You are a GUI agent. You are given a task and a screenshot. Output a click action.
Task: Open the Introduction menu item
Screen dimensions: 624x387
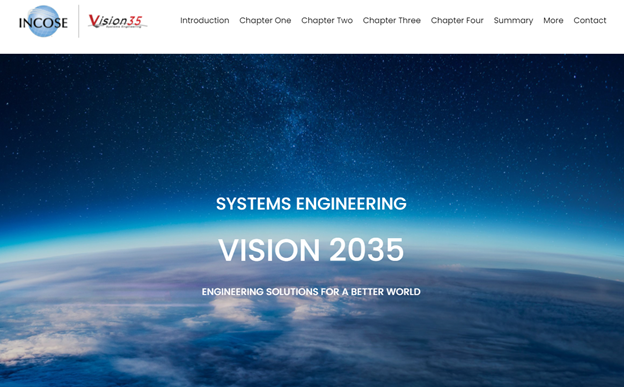click(x=205, y=20)
